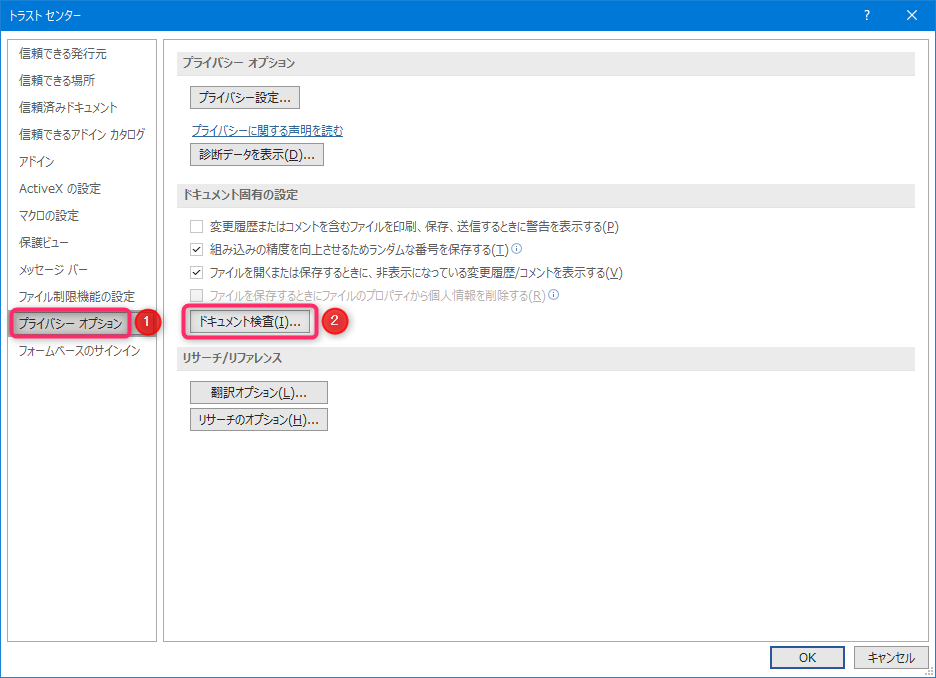This screenshot has height=678, width=936.
Task: Uncheck ランダムな番号を保存する checkbox
Action: click(196, 249)
